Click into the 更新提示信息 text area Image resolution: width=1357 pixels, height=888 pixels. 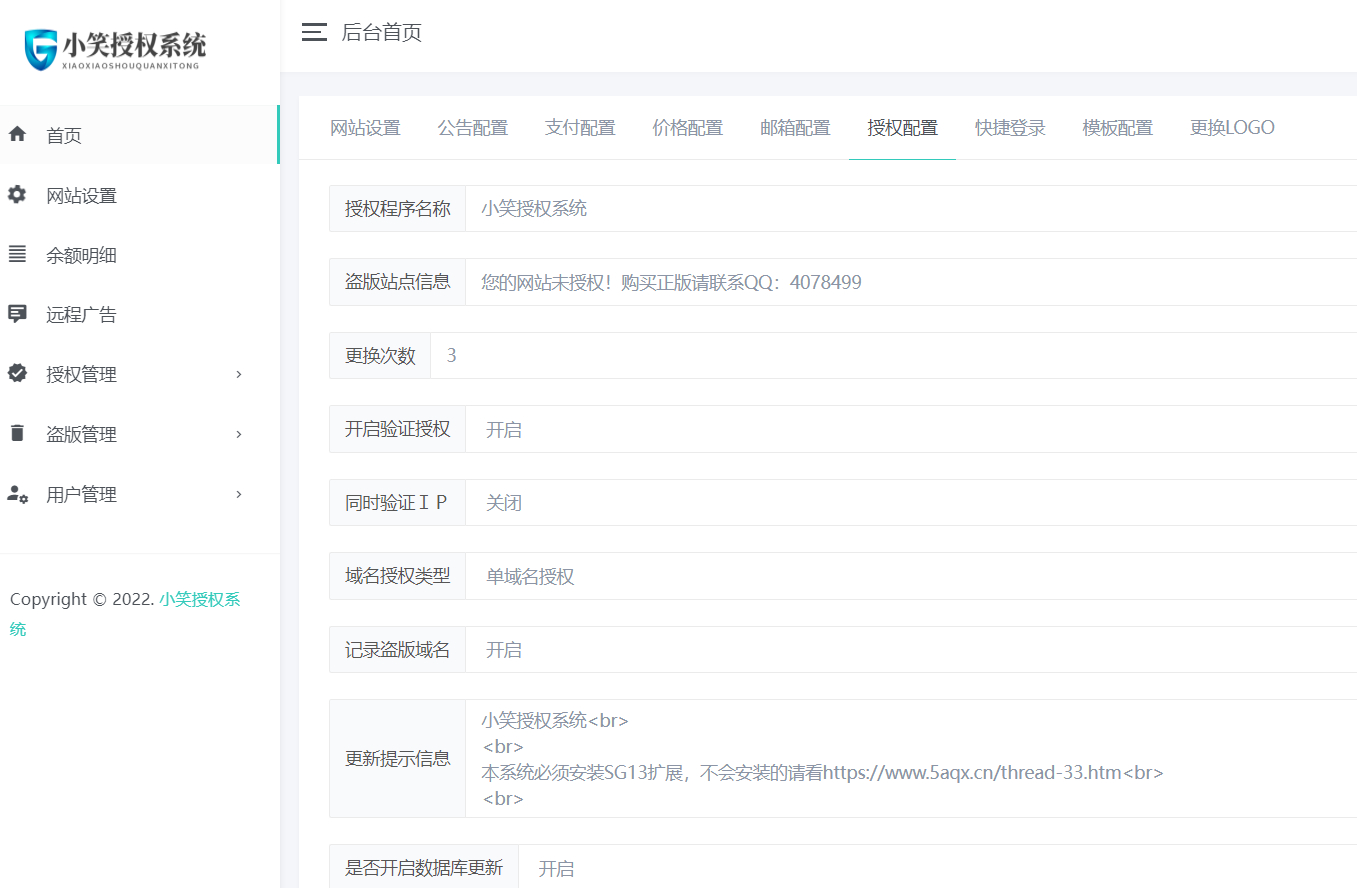pyautogui.click(x=911, y=758)
